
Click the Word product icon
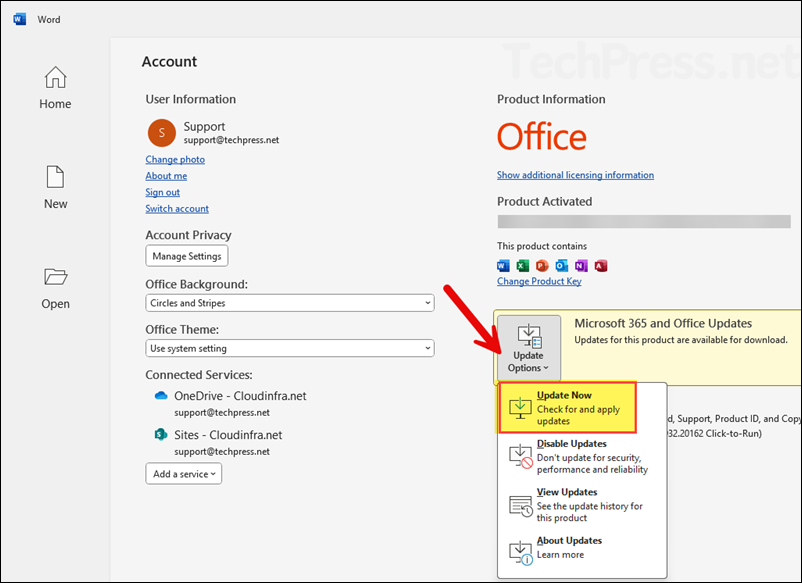click(x=503, y=265)
